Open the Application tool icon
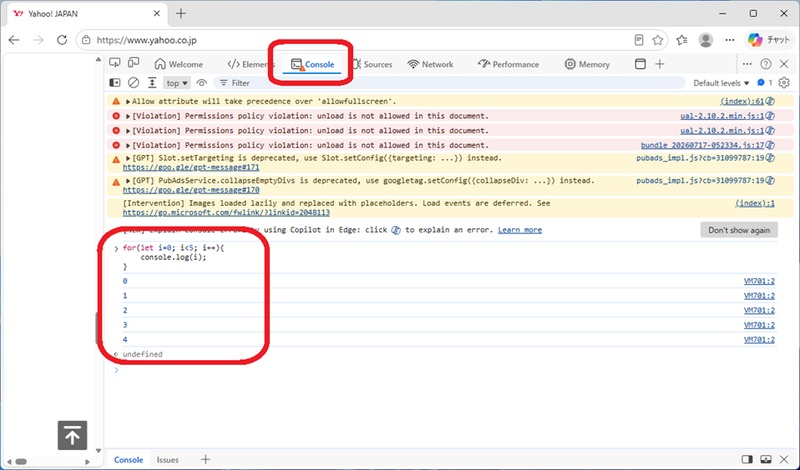The height and width of the screenshot is (470, 800). [640, 64]
